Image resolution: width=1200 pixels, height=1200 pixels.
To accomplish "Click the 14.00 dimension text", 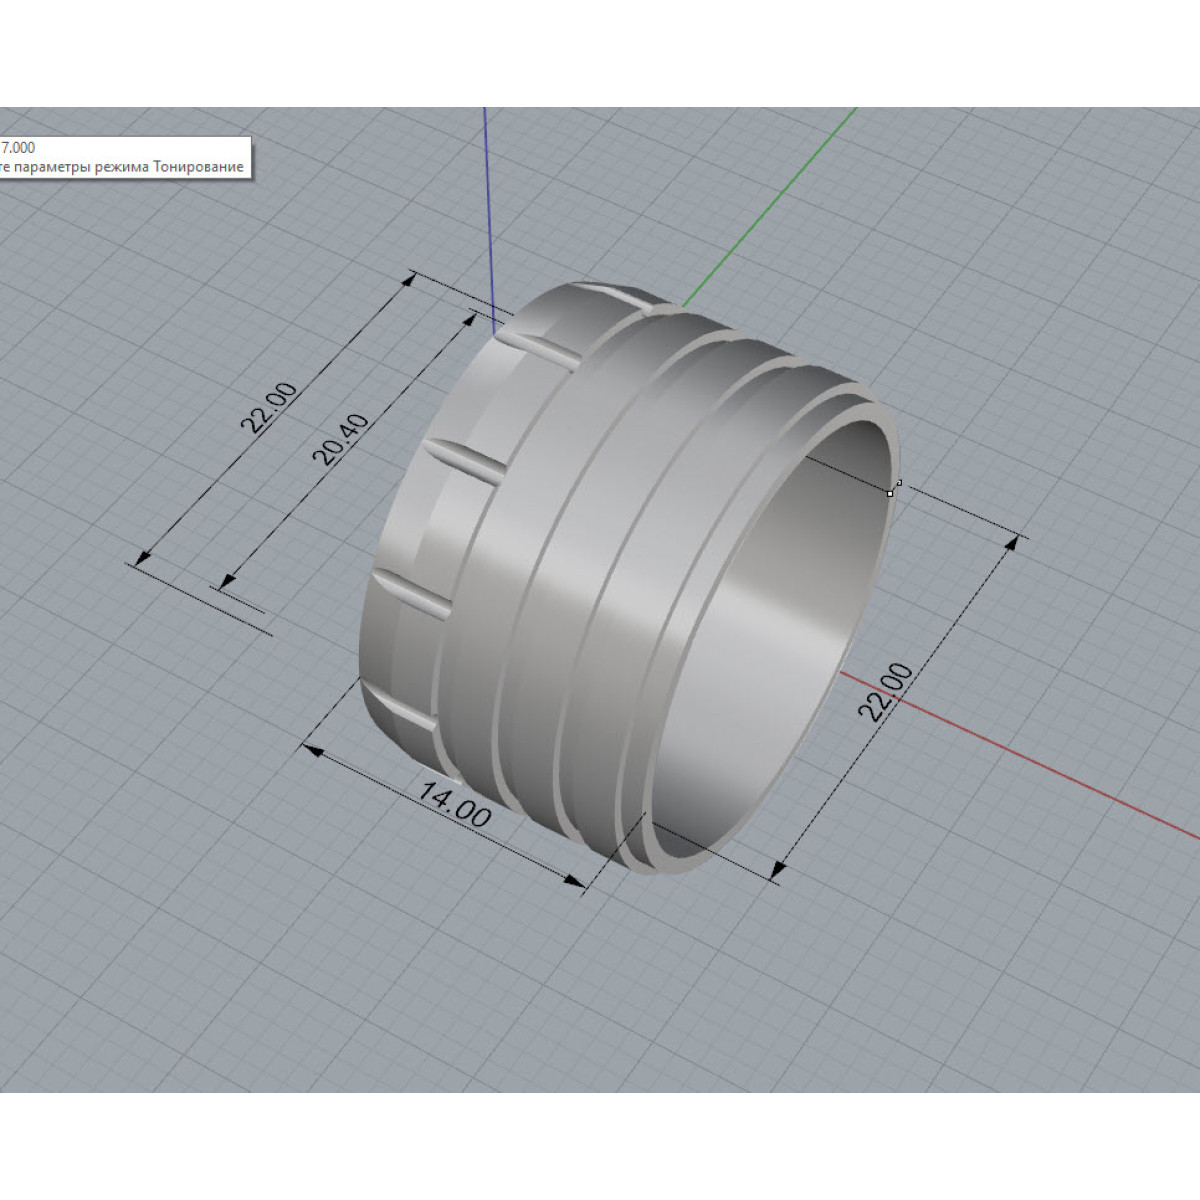I will (x=455, y=805).
